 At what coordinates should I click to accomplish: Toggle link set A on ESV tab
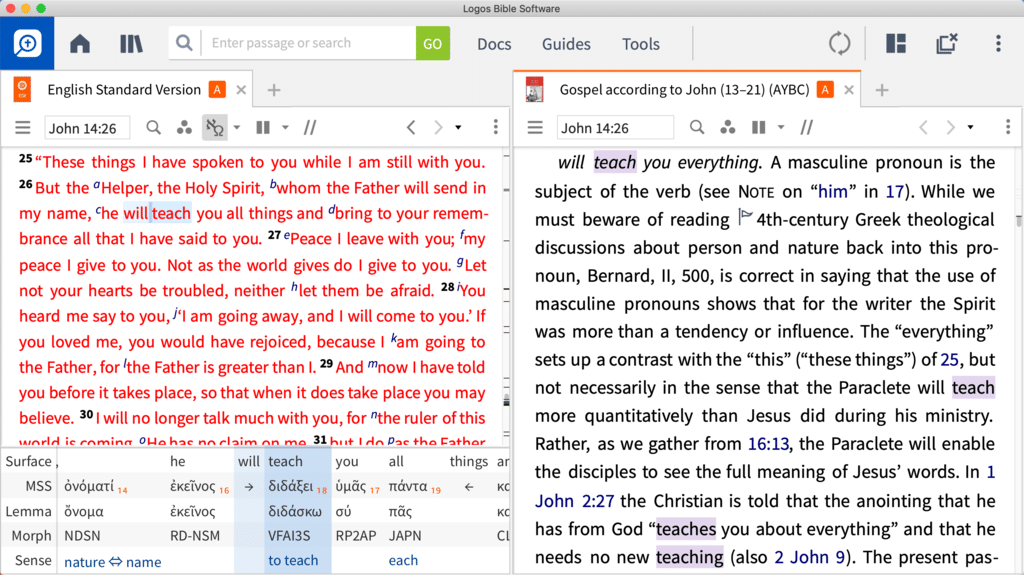pos(217,90)
